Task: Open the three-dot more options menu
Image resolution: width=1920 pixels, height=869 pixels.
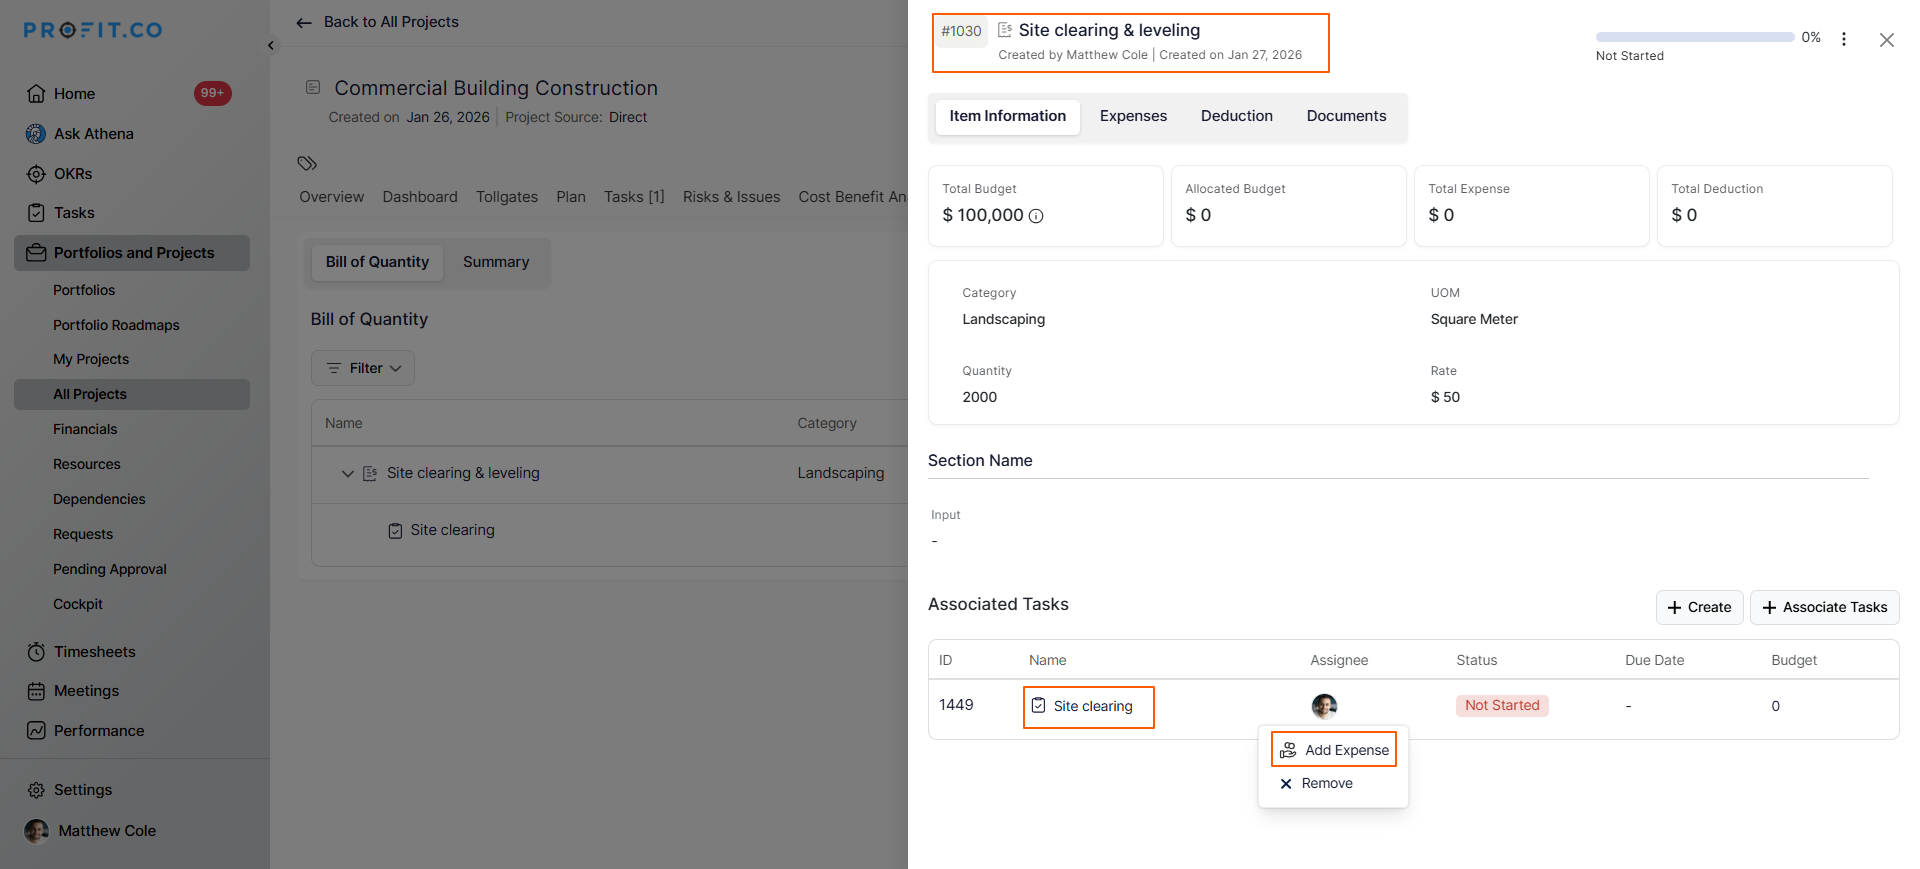Action: pyautogui.click(x=1844, y=39)
